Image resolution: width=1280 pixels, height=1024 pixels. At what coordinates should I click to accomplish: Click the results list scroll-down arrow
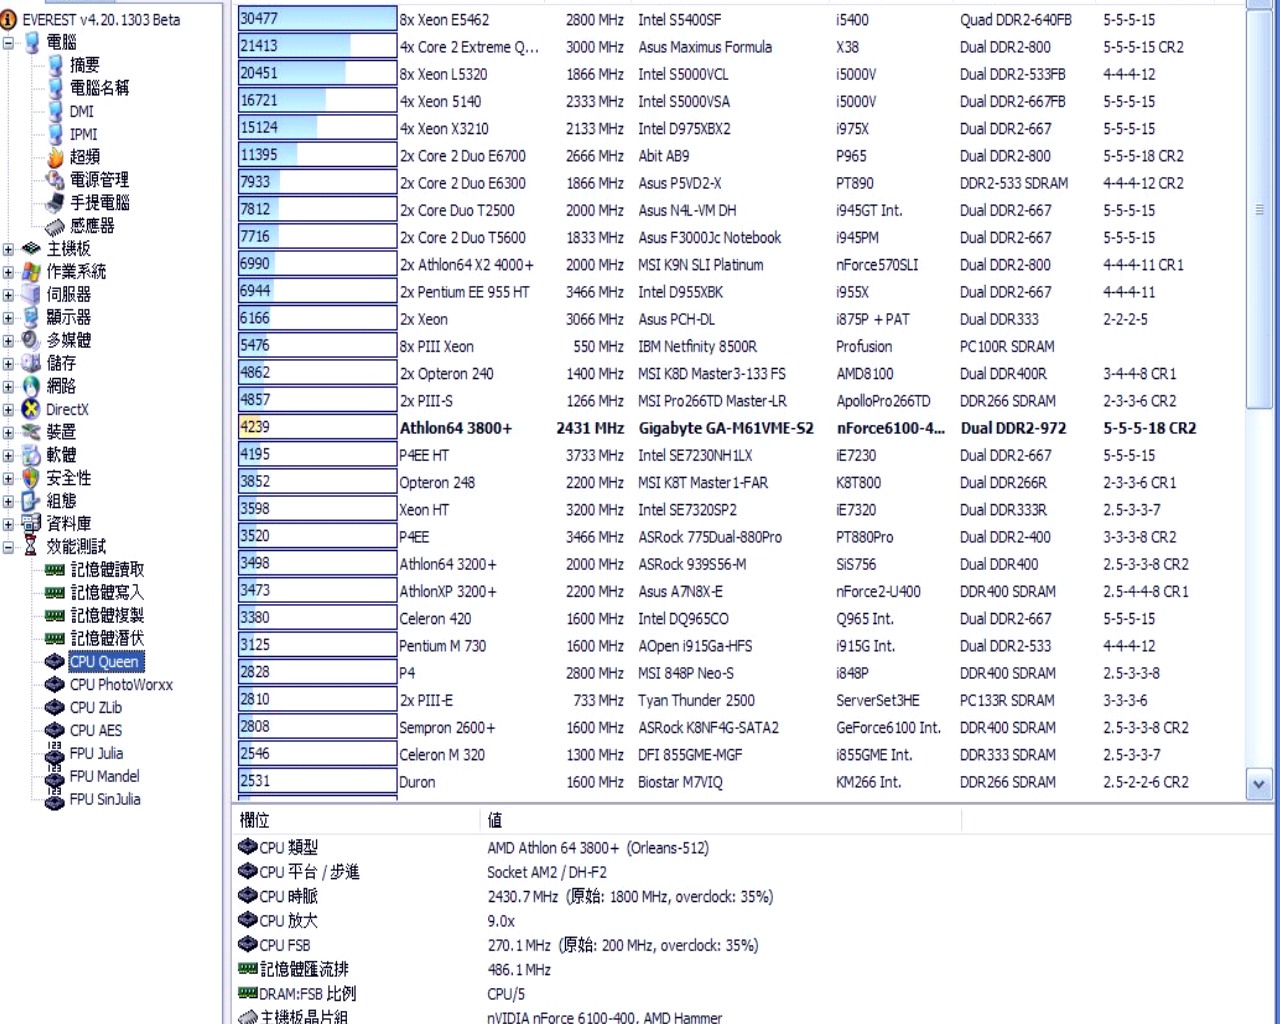(x=1259, y=785)
